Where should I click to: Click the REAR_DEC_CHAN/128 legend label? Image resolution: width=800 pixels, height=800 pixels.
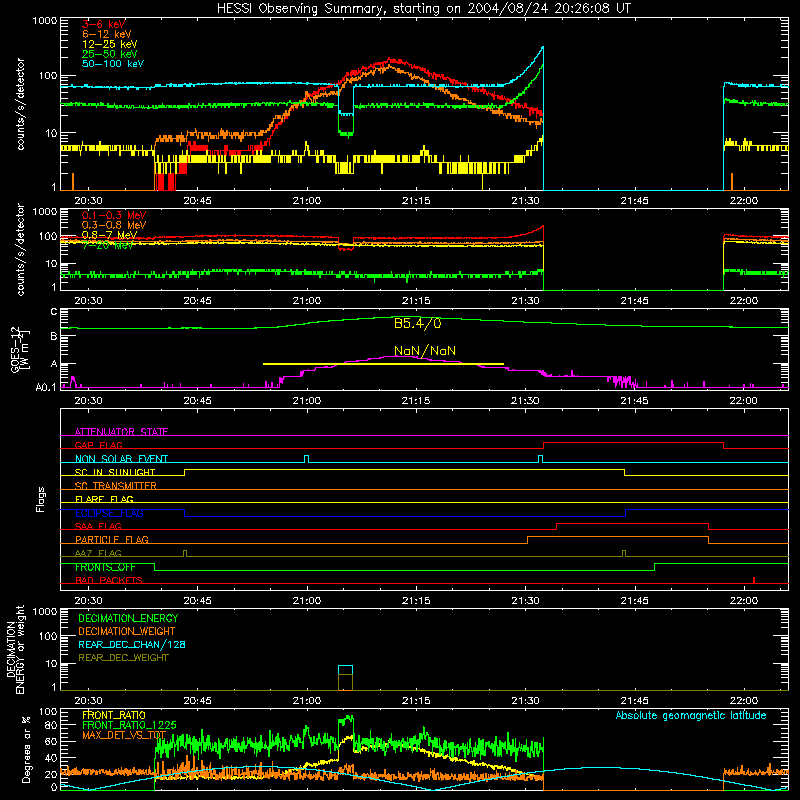click(132, 644)
